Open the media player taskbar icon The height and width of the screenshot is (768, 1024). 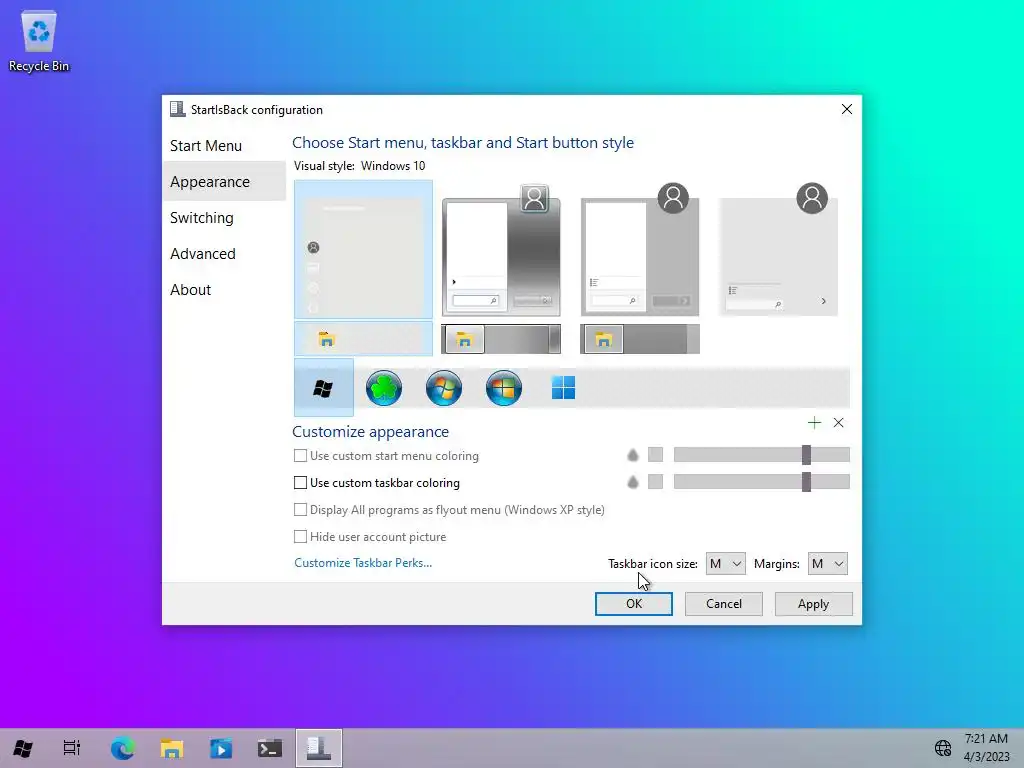[x=221, y=748]
